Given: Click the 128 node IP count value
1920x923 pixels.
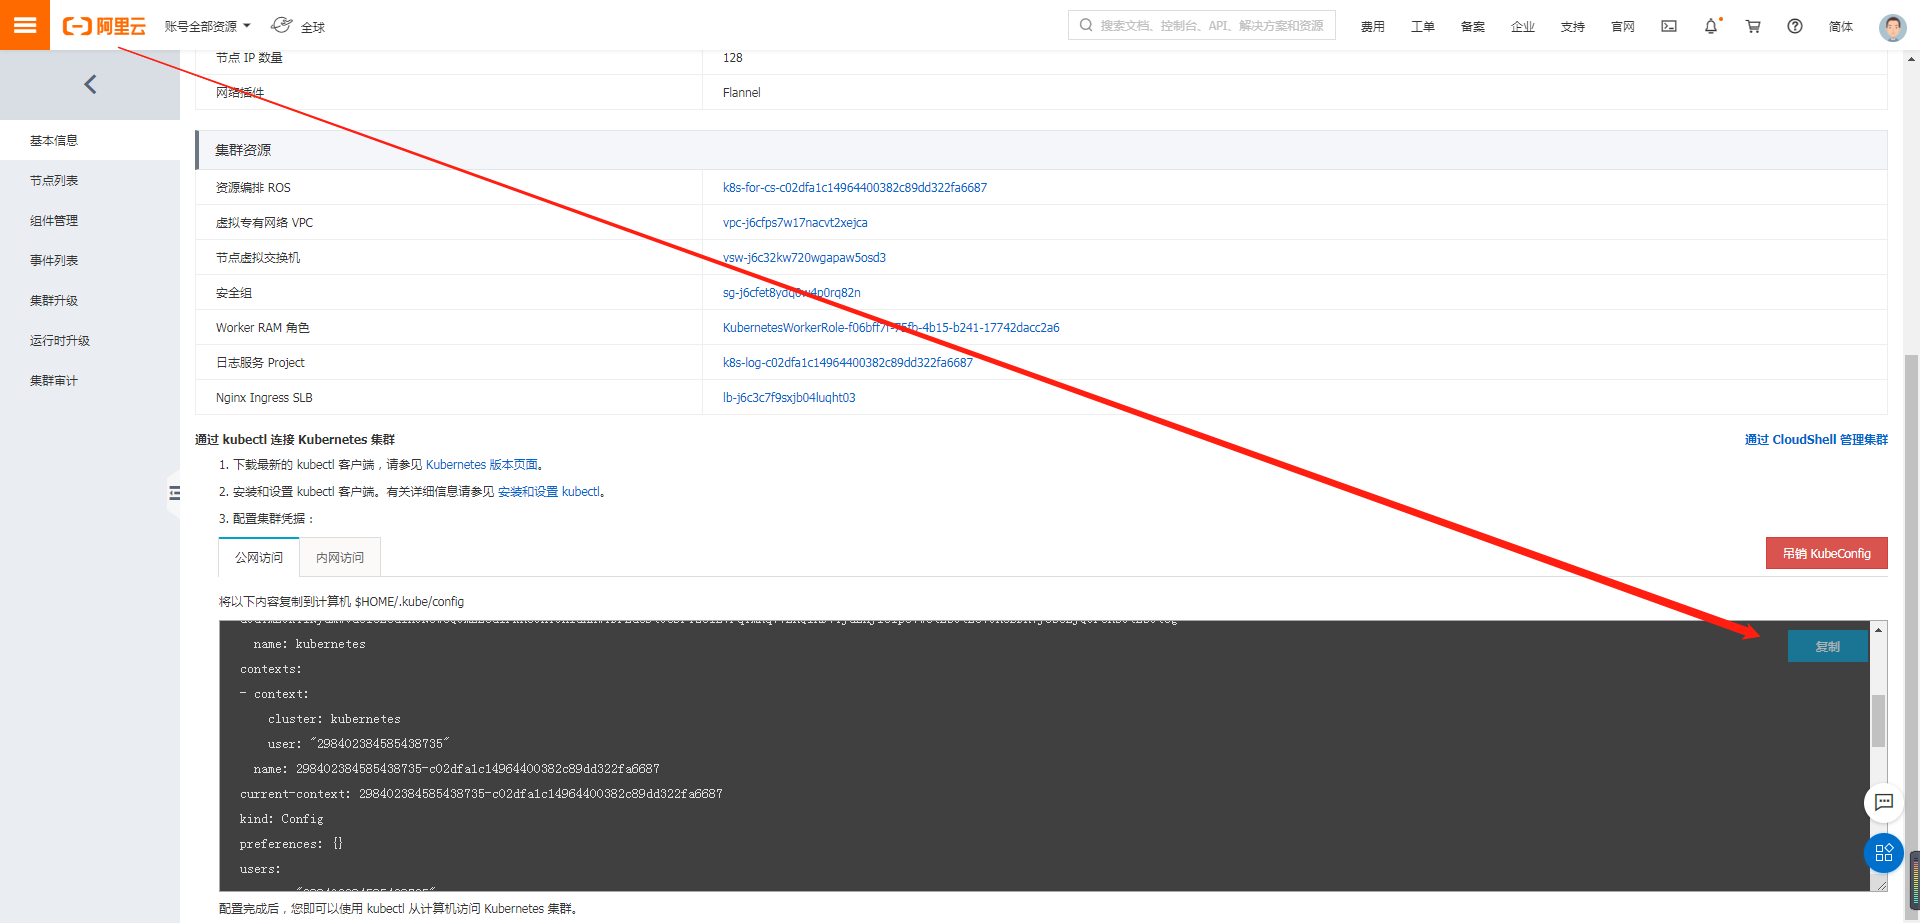Looking at the screenshot, I should pos(732,58).
